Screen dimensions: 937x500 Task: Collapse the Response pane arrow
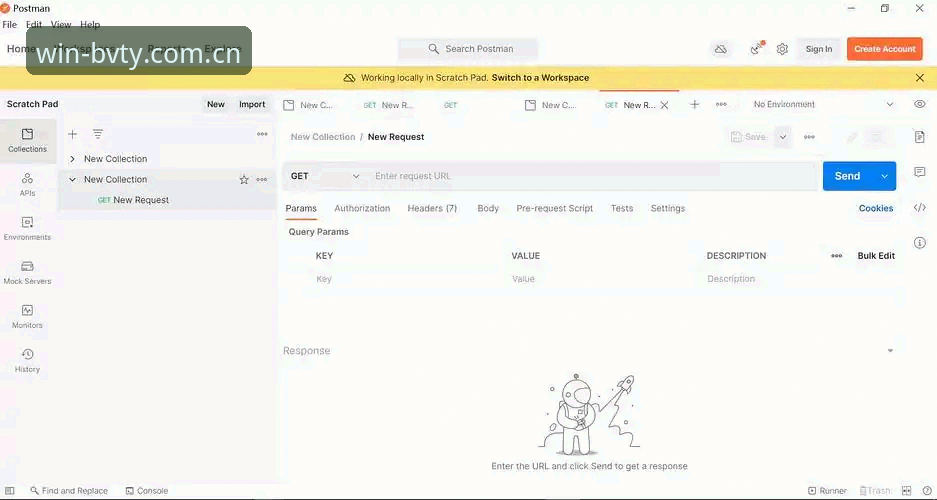890,351
